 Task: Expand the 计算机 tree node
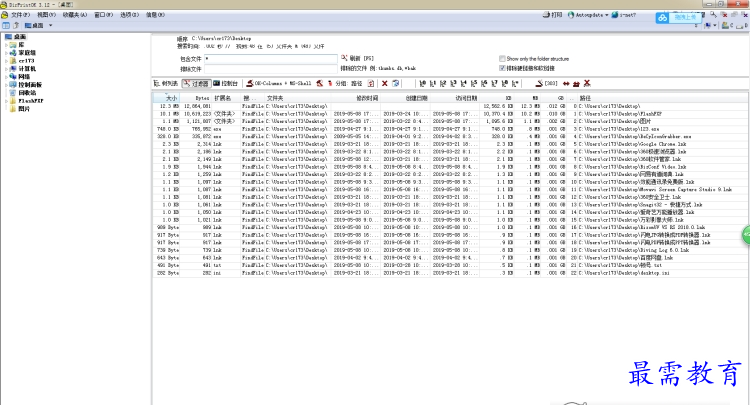[7, 69]
